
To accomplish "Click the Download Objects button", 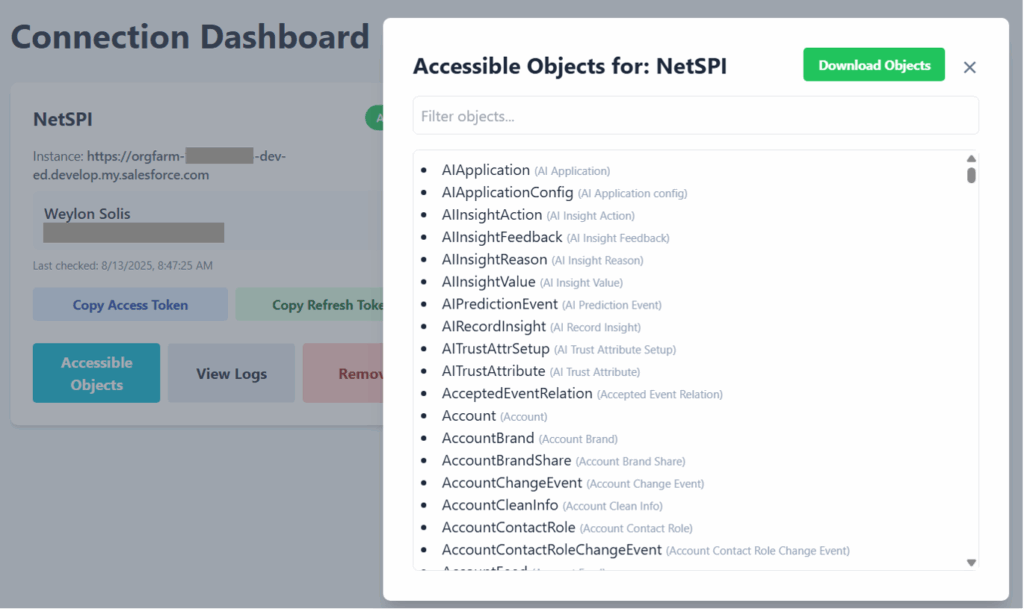I will (x=874, y=65).
